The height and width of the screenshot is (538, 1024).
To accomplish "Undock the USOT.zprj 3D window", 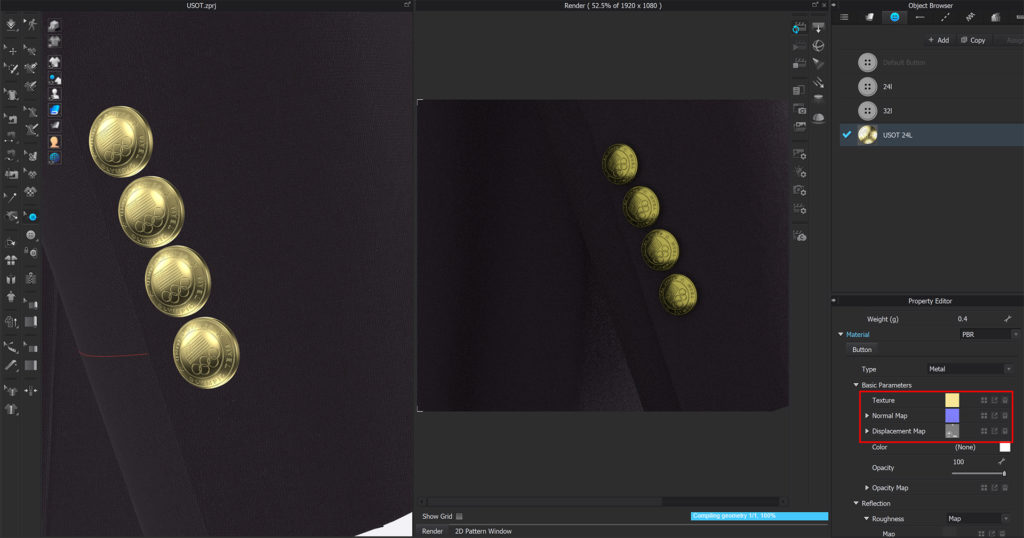I will click(x=407, y=5).
